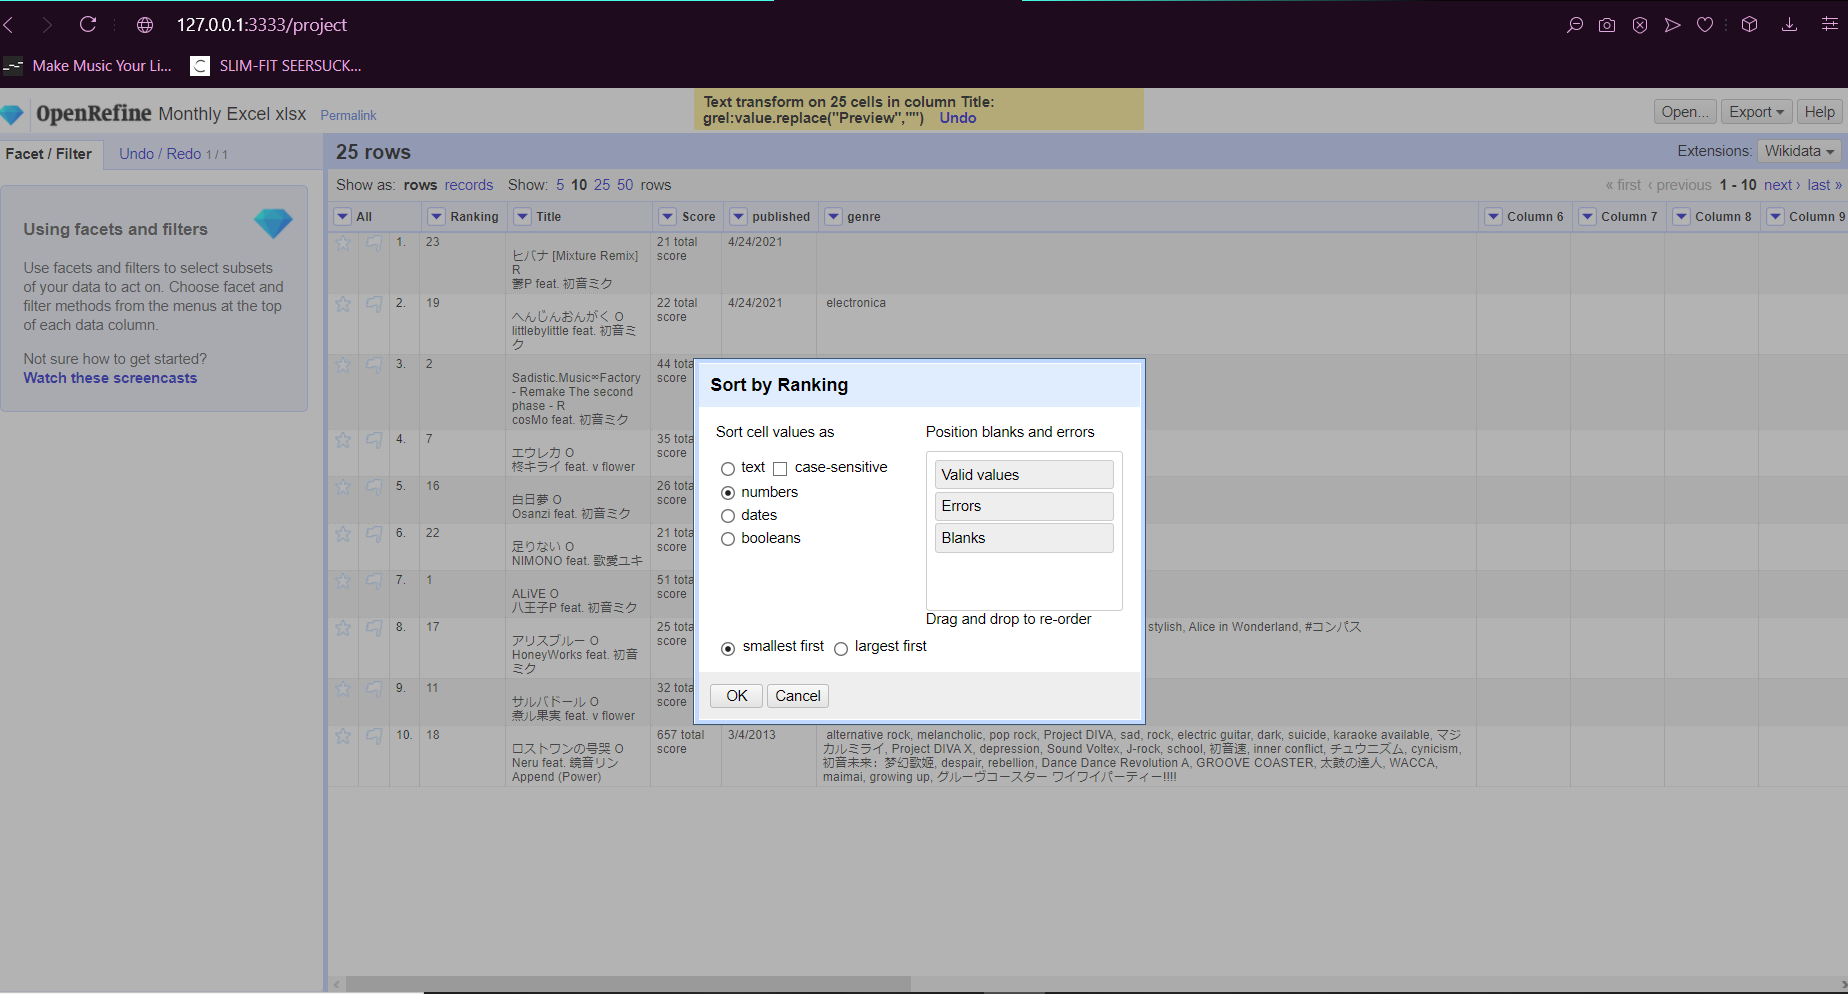The image size is (1848, 994).
Task: Click the OpenRefine diamond logo
Action: (13, 114)
